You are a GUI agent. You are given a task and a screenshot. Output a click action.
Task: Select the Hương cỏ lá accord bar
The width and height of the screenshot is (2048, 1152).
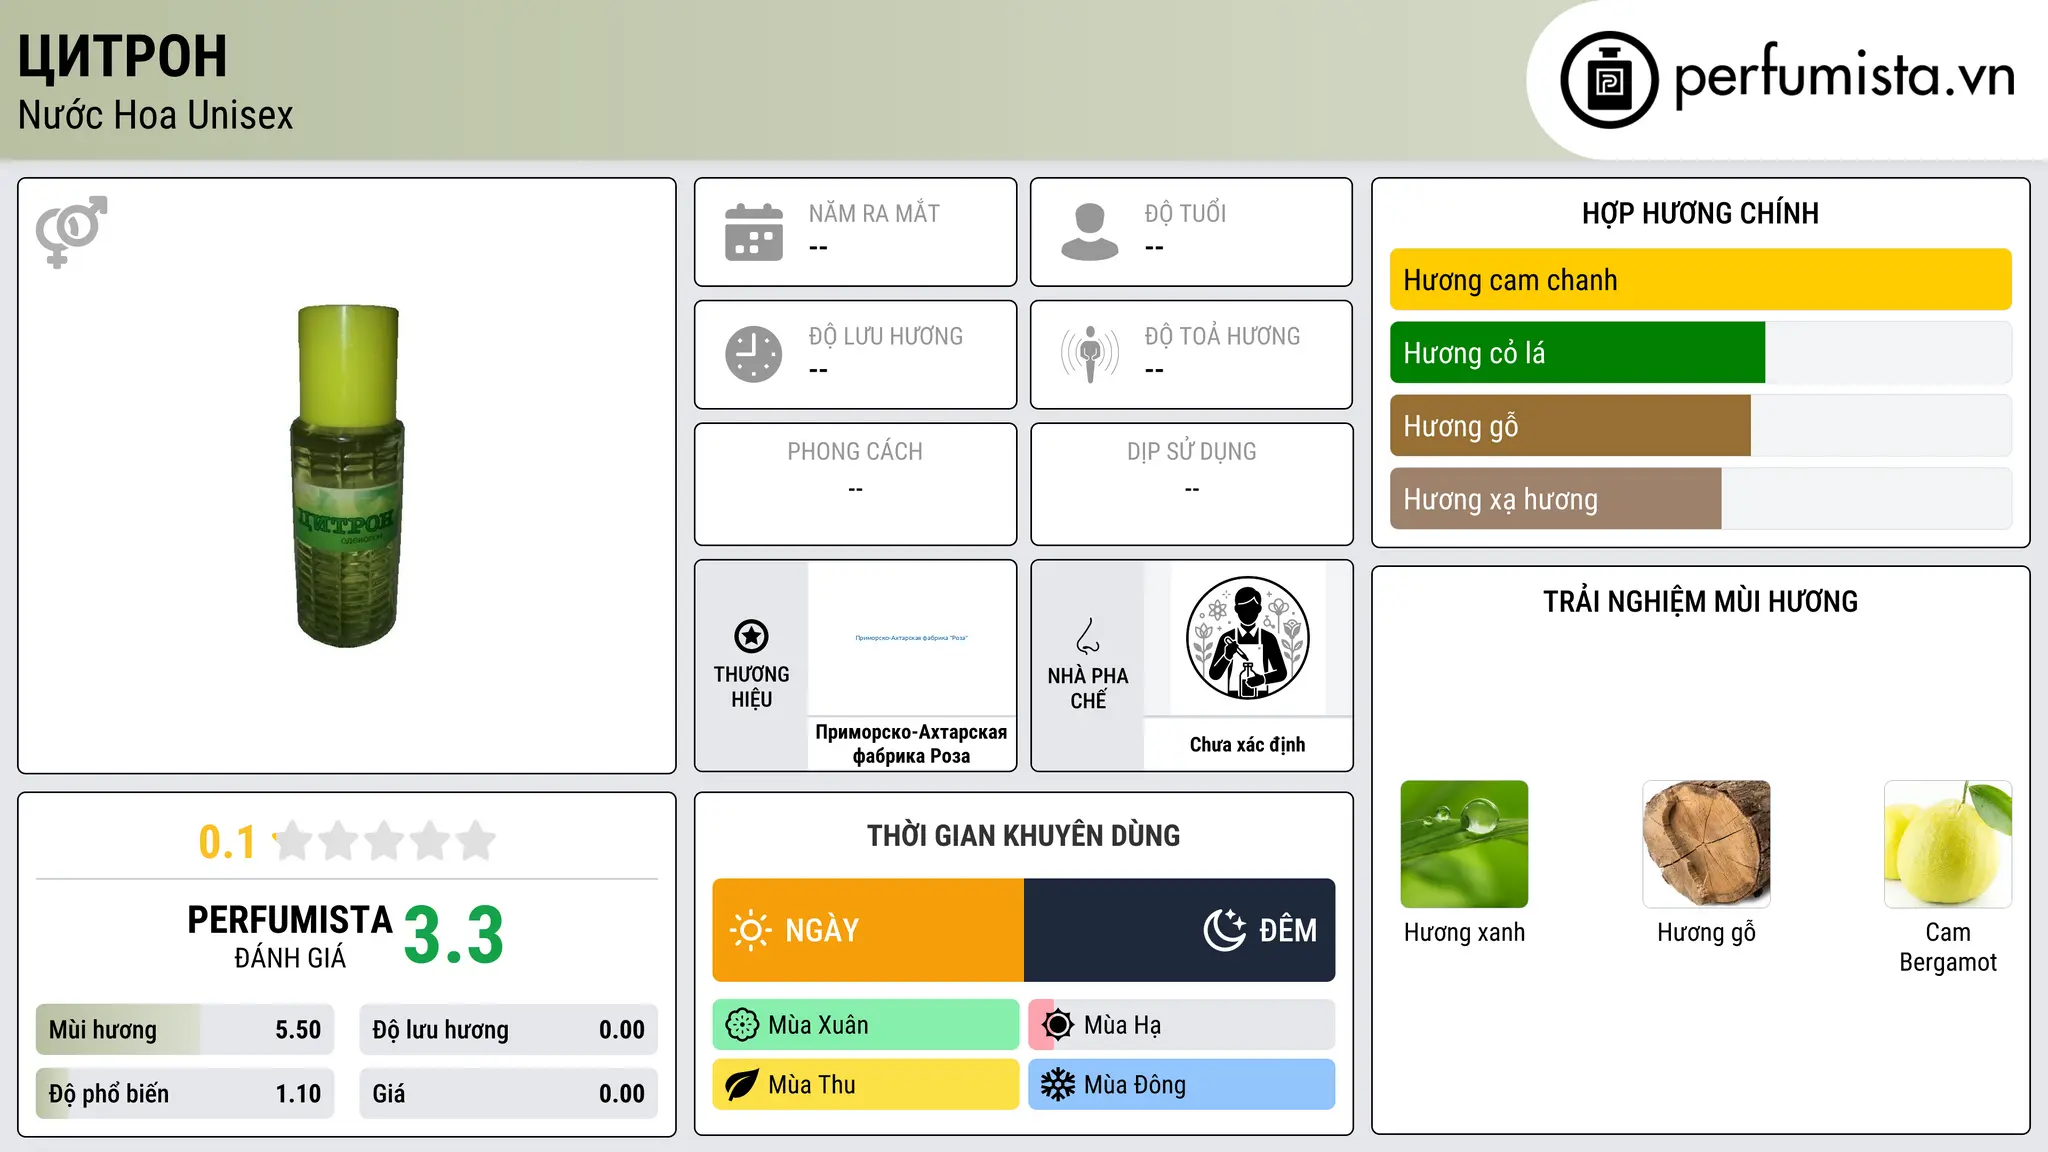(1700, 353)
